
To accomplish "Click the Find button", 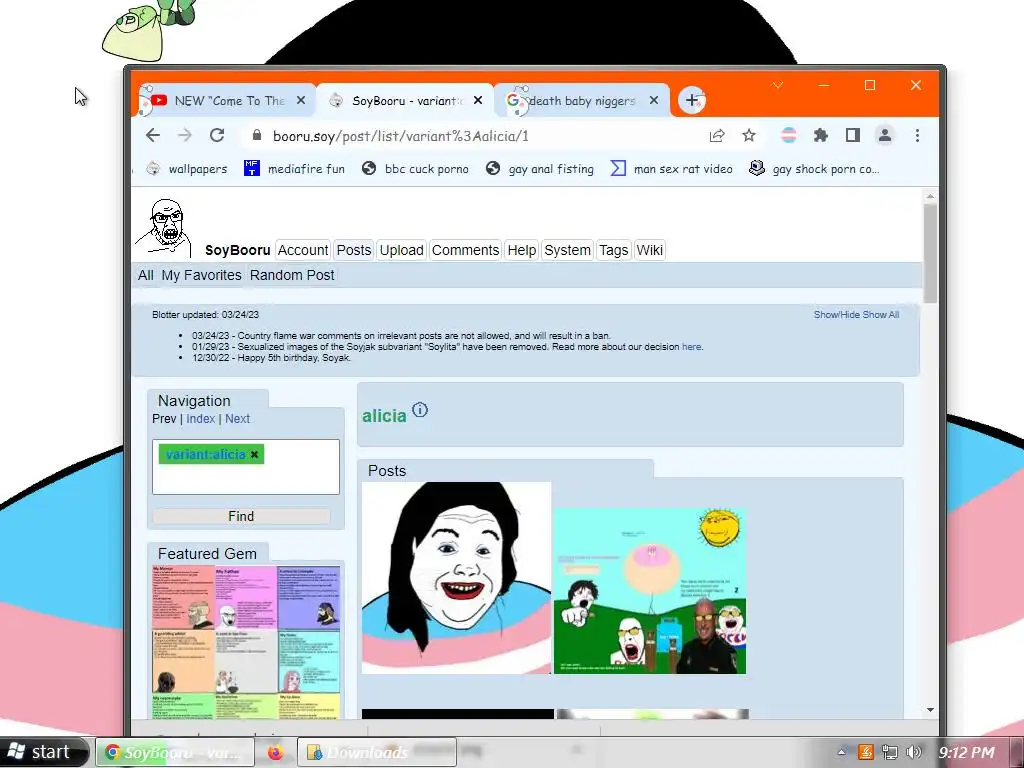I will tap(241, 516).
